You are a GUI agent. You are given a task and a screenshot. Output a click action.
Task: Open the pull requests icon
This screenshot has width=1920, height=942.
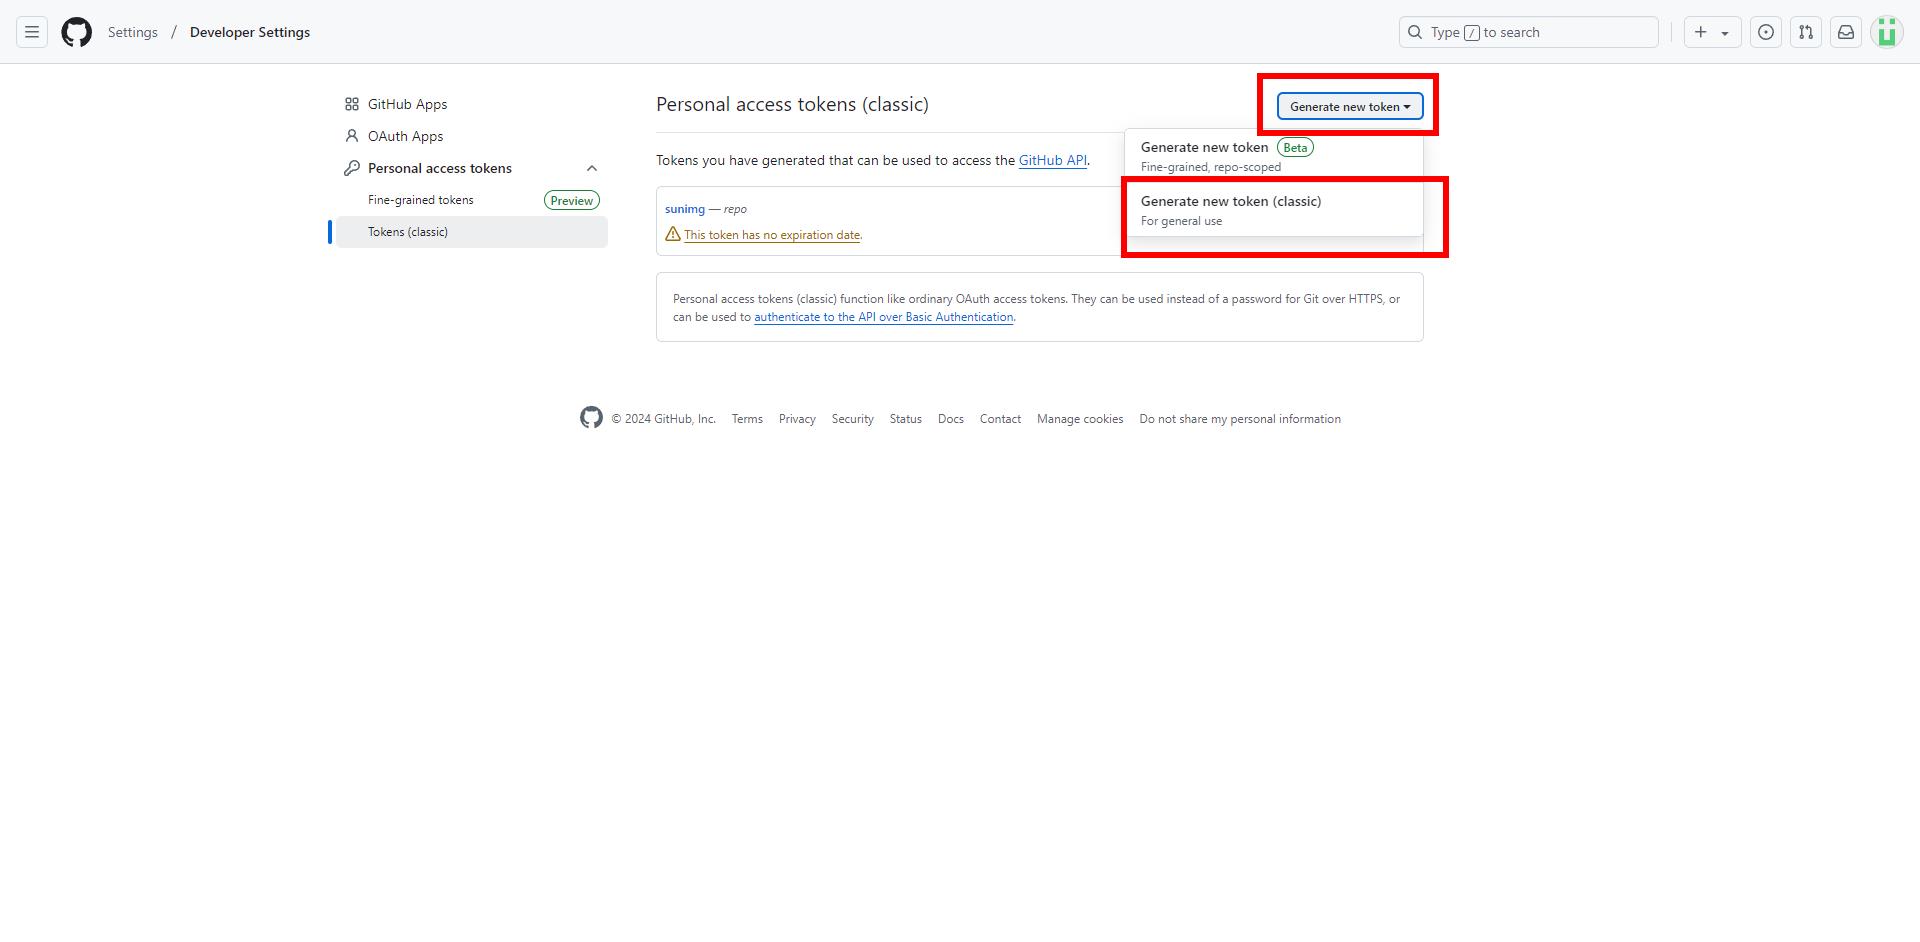(1806, 32)
